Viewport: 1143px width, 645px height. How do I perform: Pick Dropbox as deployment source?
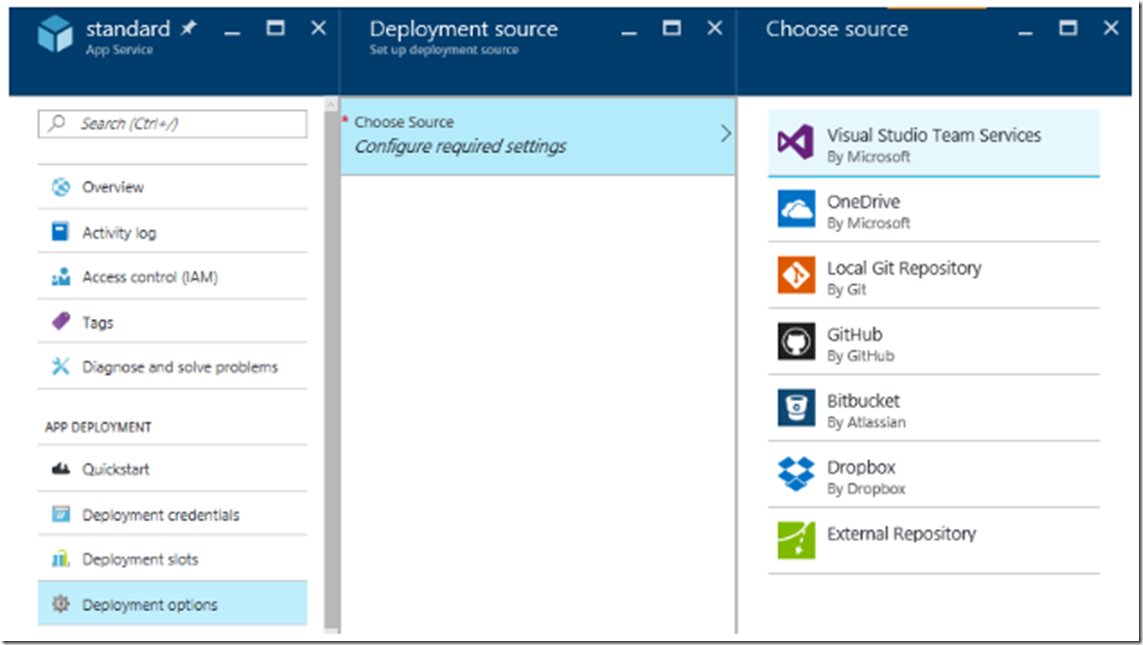click(934, 474)
